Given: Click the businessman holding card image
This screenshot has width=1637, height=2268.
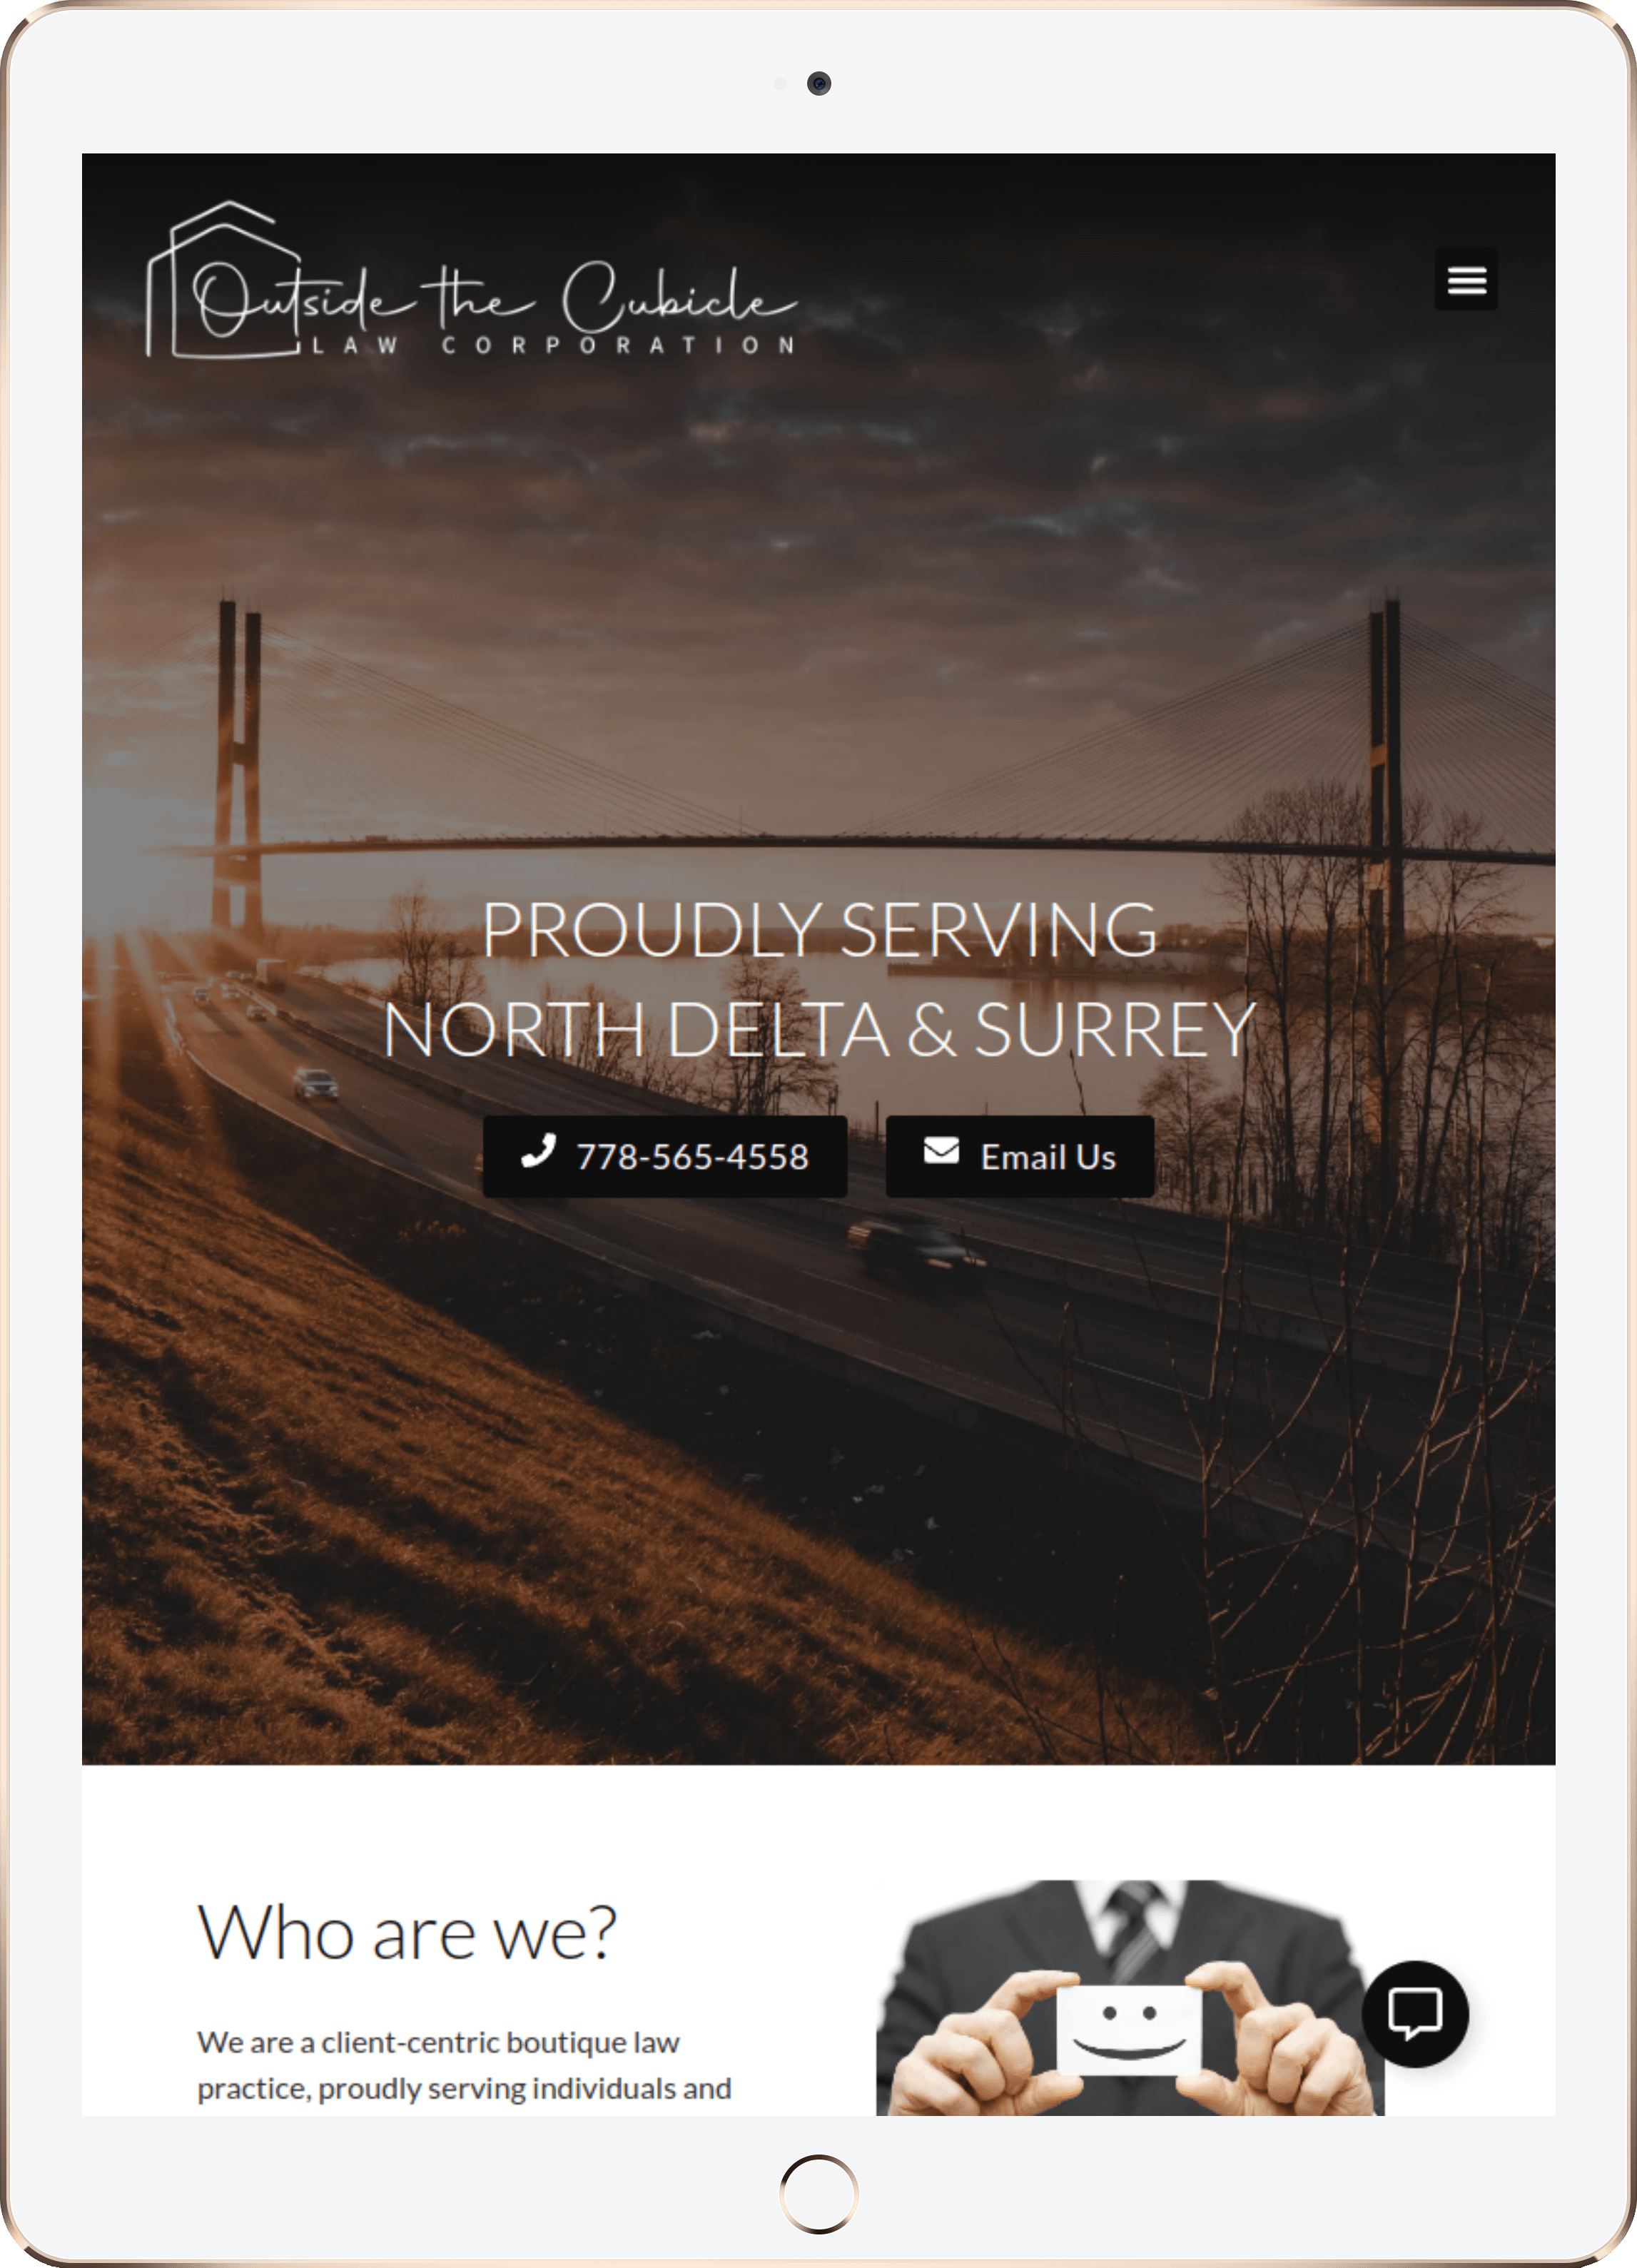Looking at the screenshot, I should pyautogui.click(x=1130, y=1997).
